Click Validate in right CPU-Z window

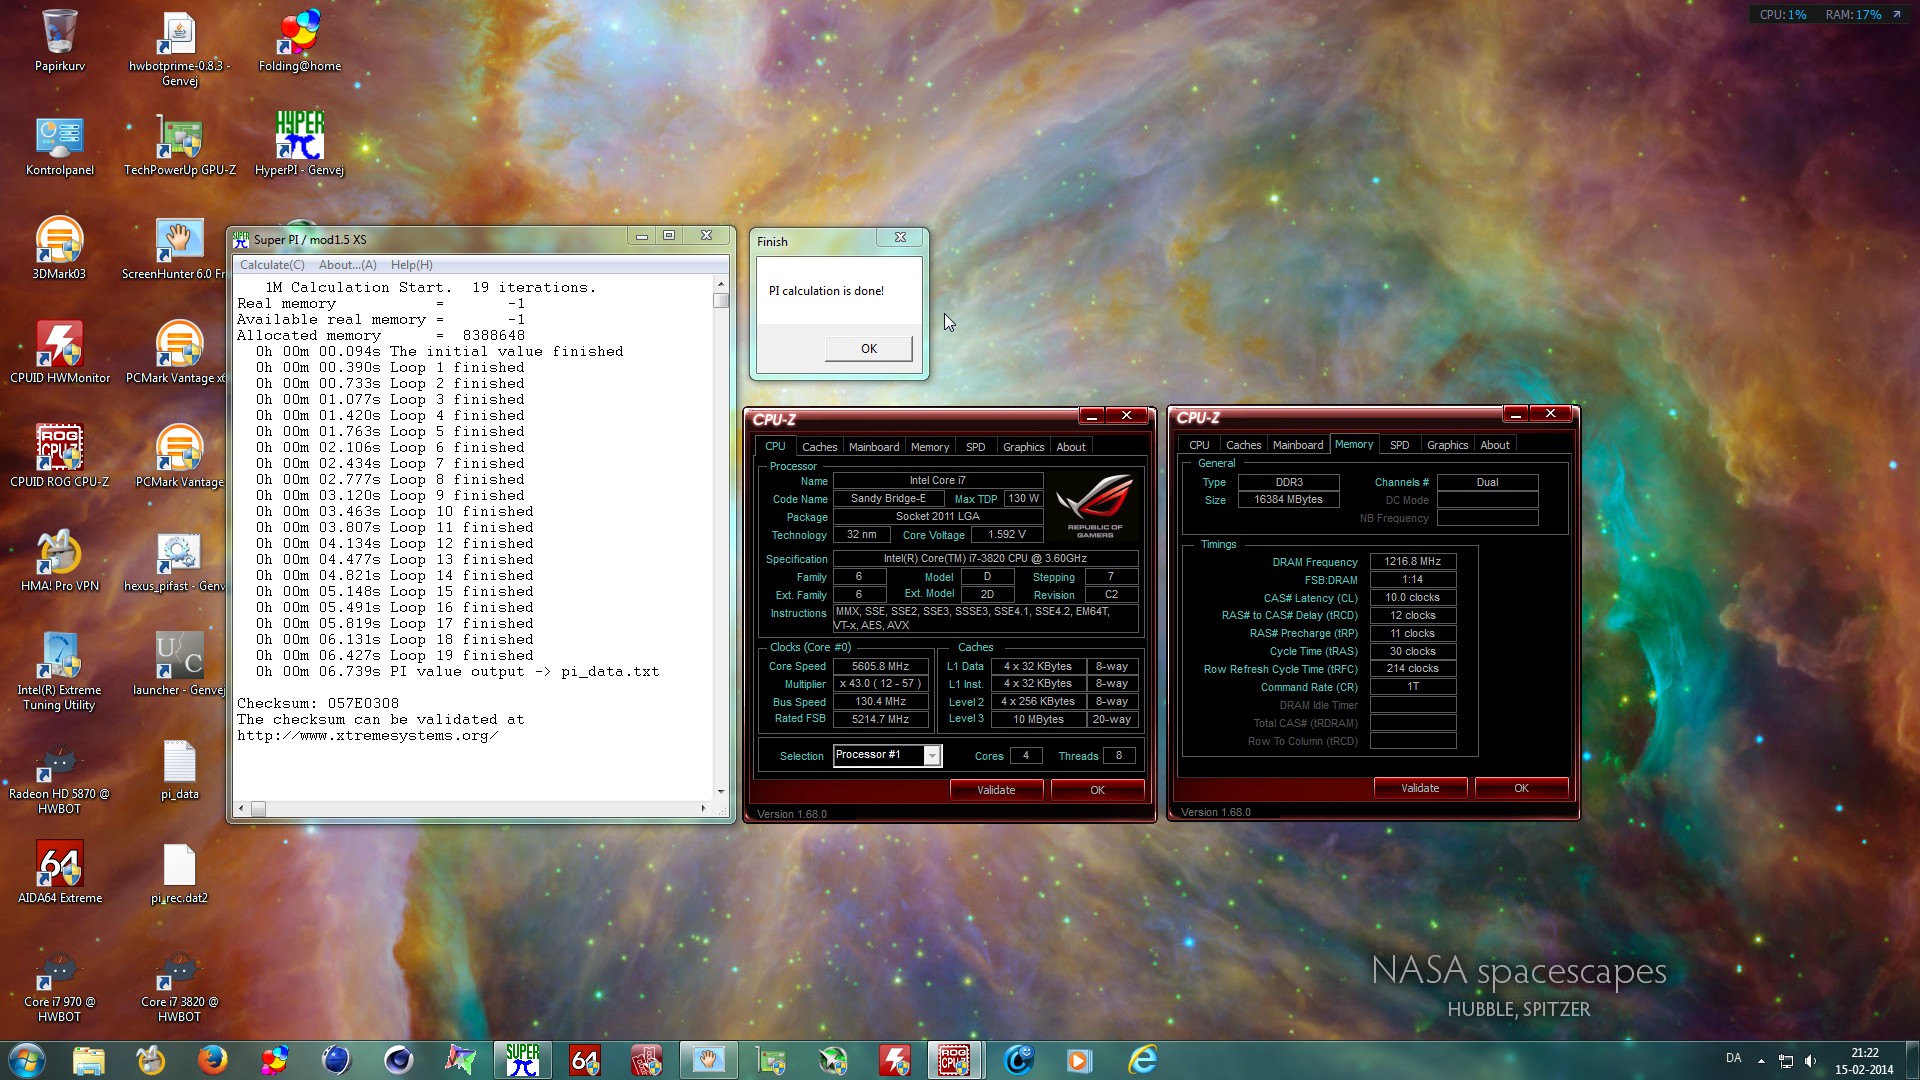(1420, 788)
